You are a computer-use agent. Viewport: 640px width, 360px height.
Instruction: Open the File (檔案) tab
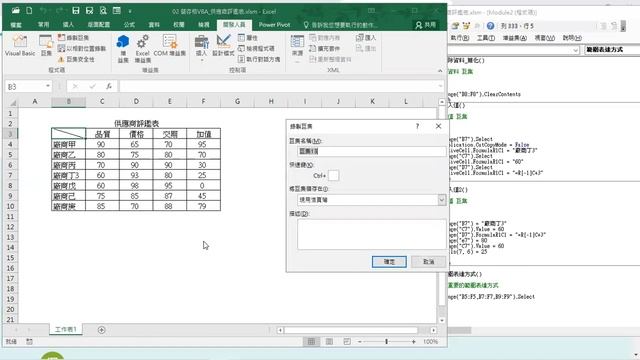pos(16,25)
